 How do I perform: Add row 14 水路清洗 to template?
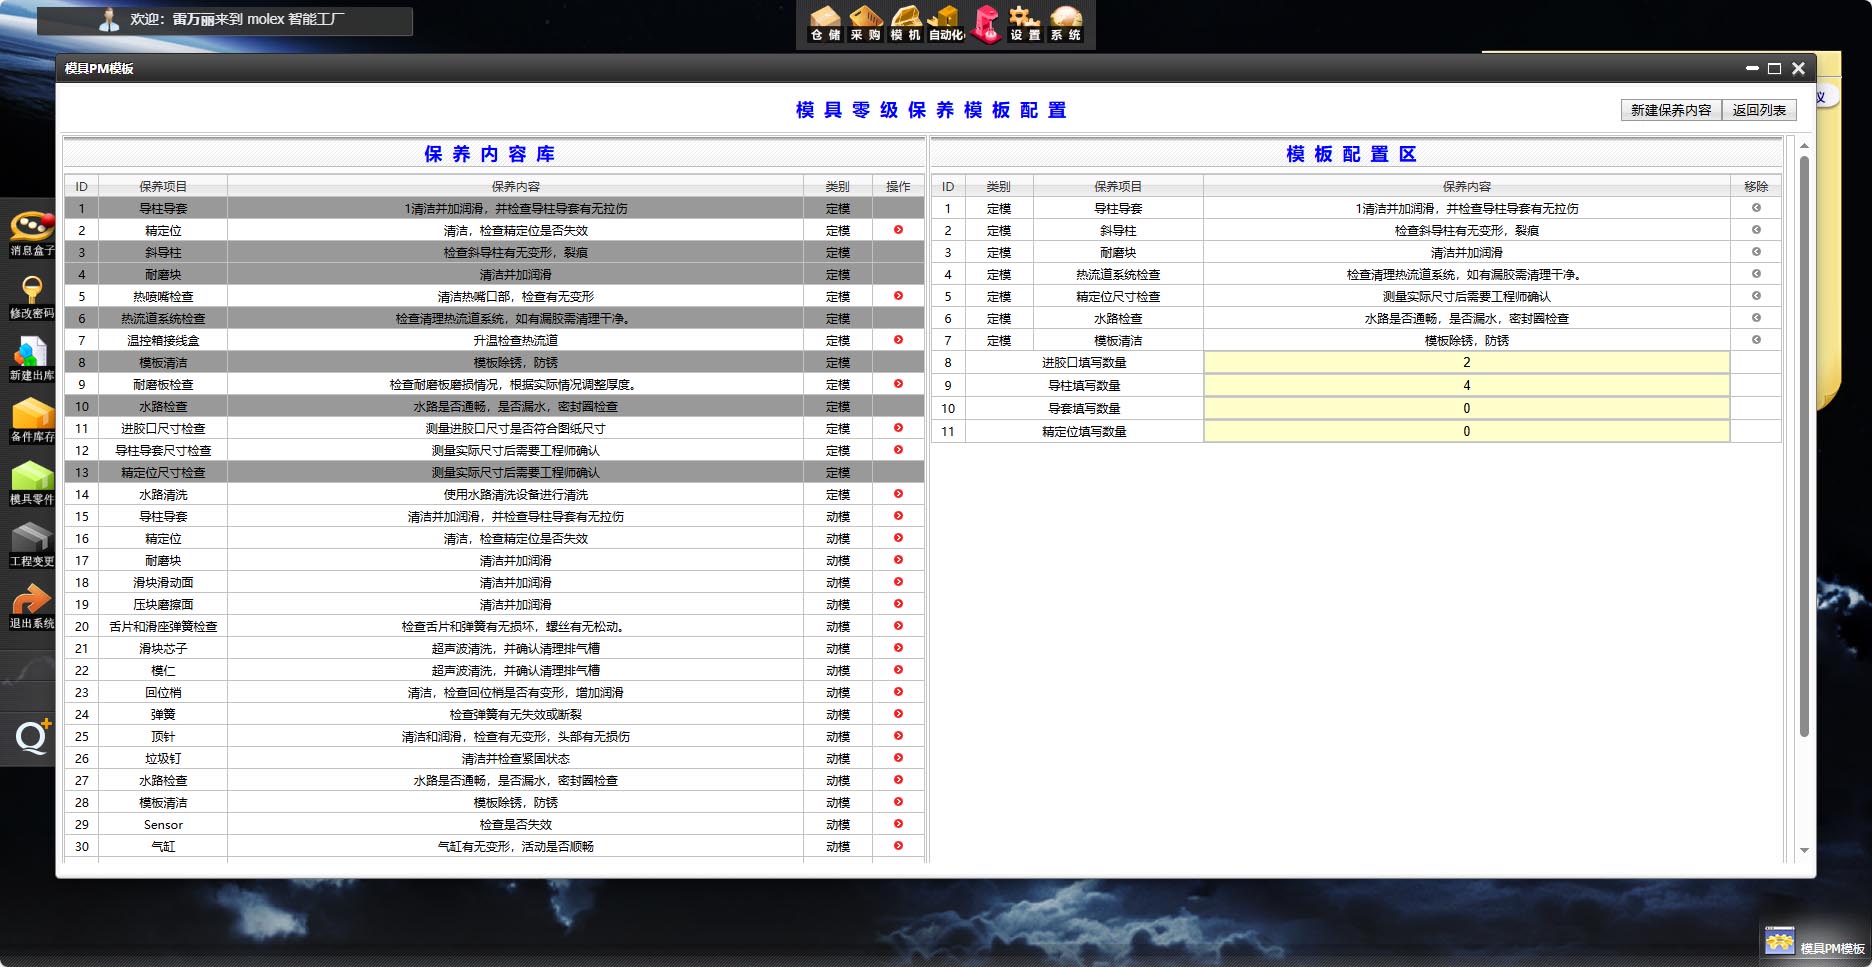[898, 494]
